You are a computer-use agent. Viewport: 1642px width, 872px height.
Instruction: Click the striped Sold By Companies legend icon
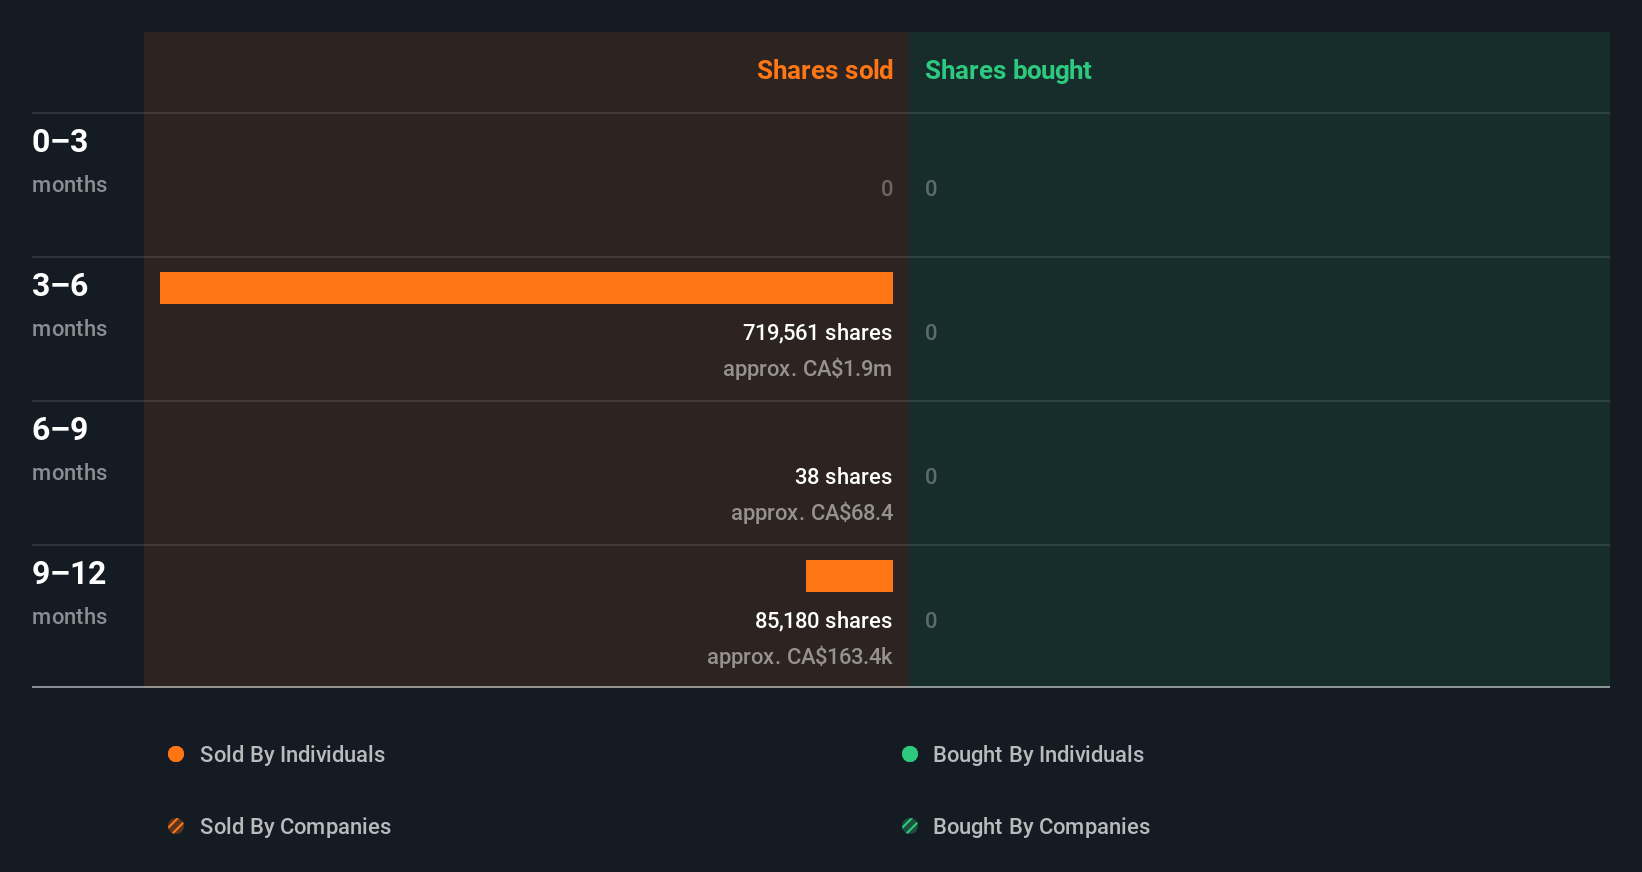[176, 826]
